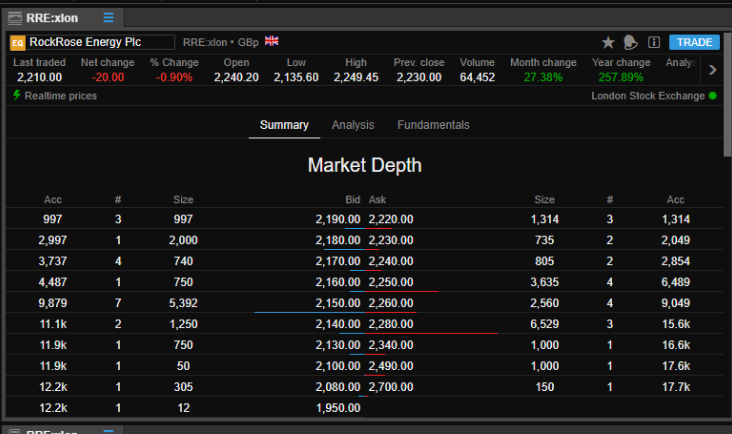Click ask price 2,260.00
Image resolution: width=732 pixels, height=434 pixels.
(x=391, y=303)
